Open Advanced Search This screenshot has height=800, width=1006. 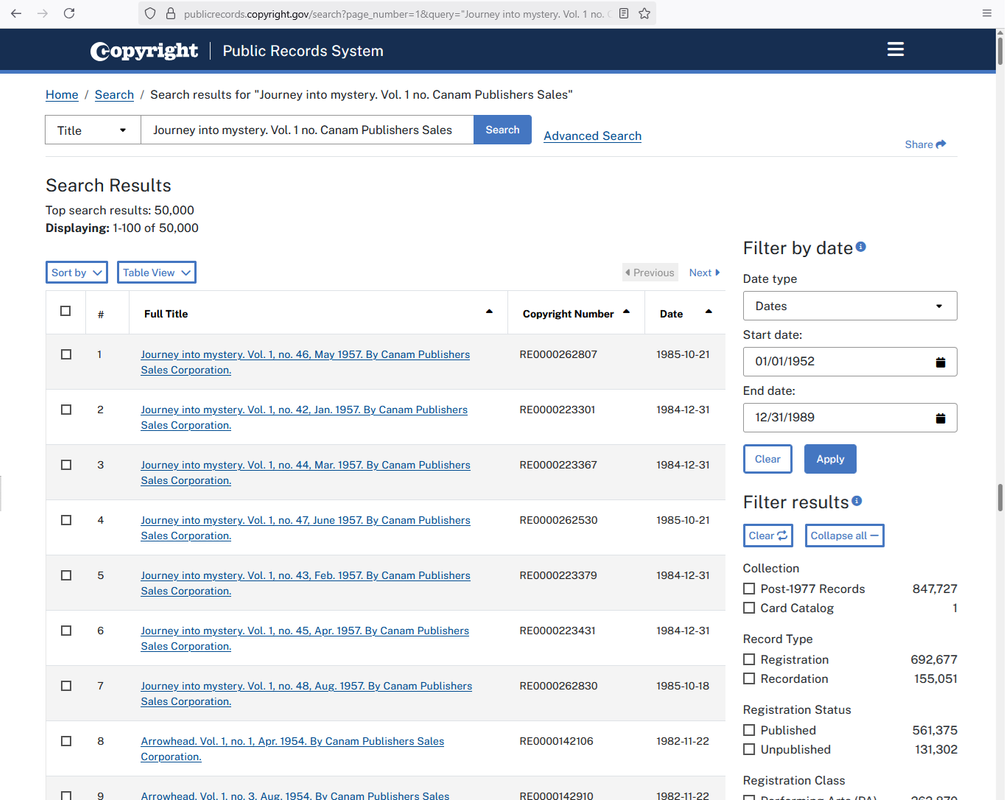coord(592,136)
